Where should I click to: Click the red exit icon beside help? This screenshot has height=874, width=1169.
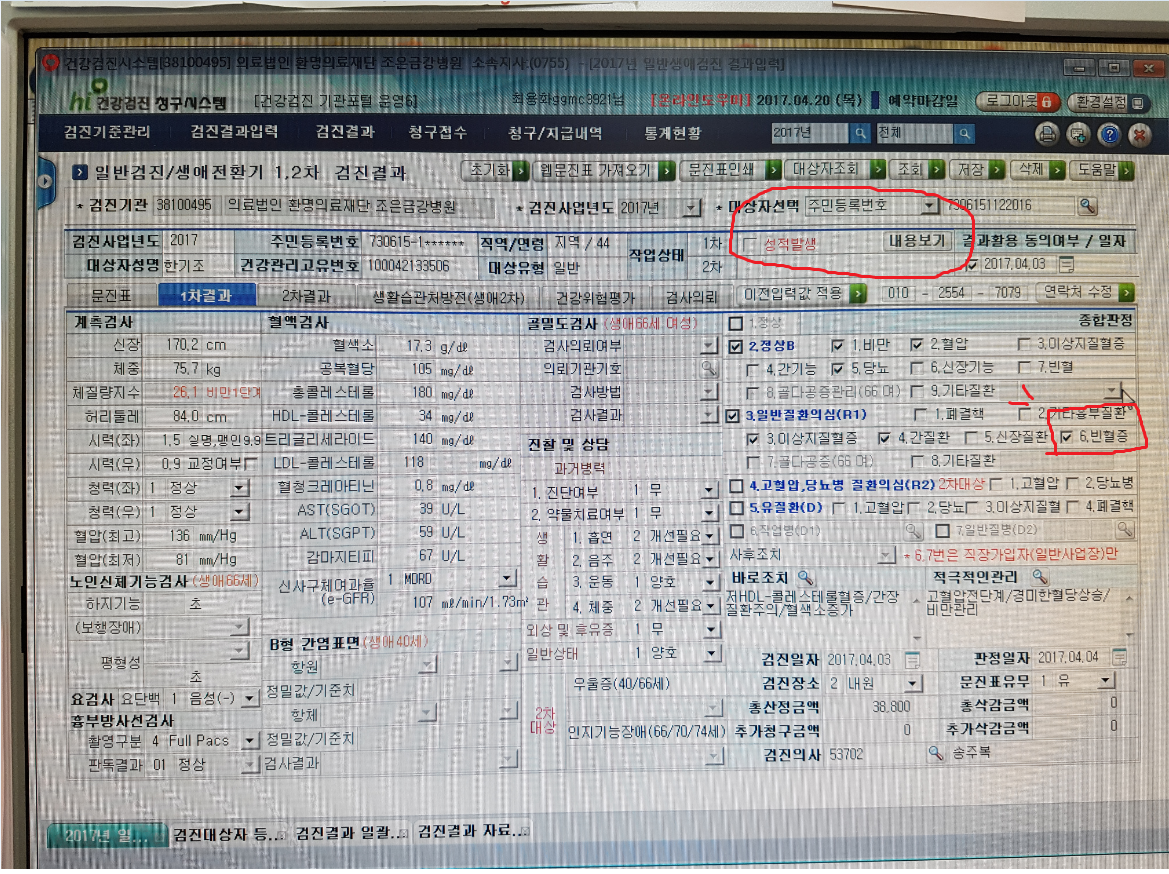(x=1139, y=135)
